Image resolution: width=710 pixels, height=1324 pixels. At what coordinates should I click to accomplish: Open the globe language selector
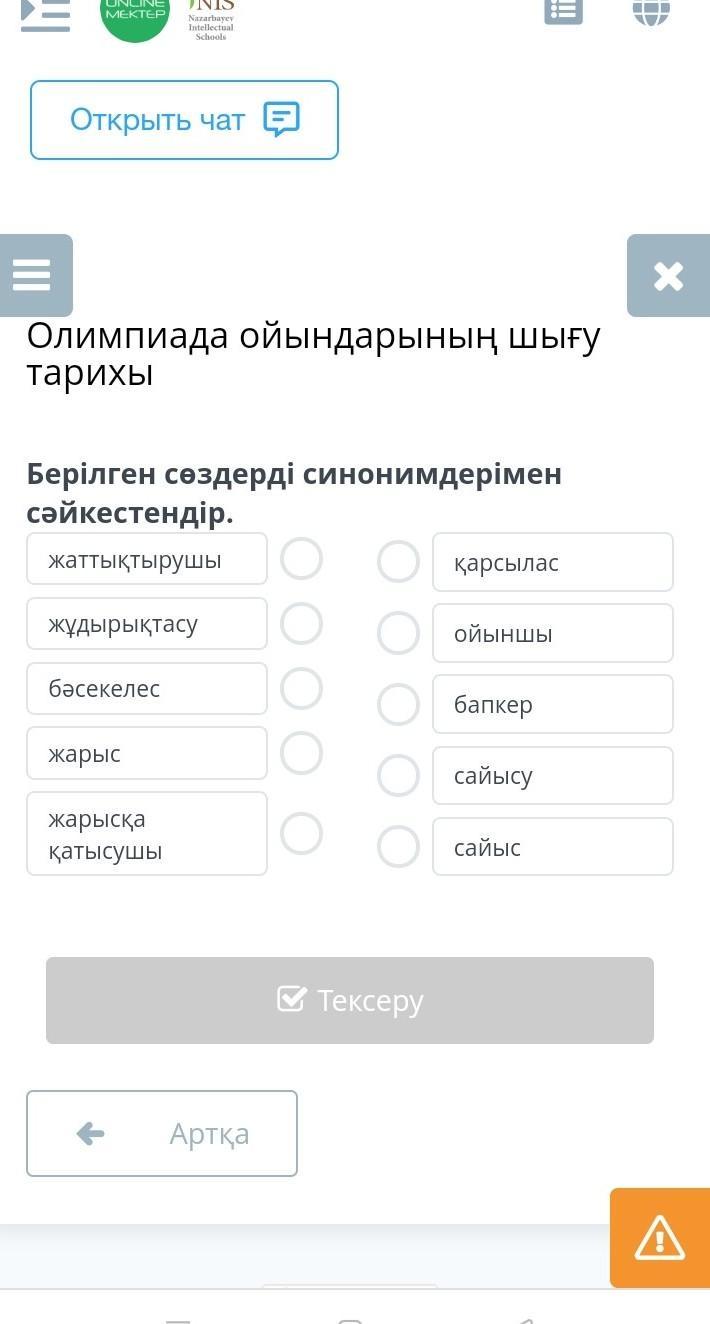651,10
